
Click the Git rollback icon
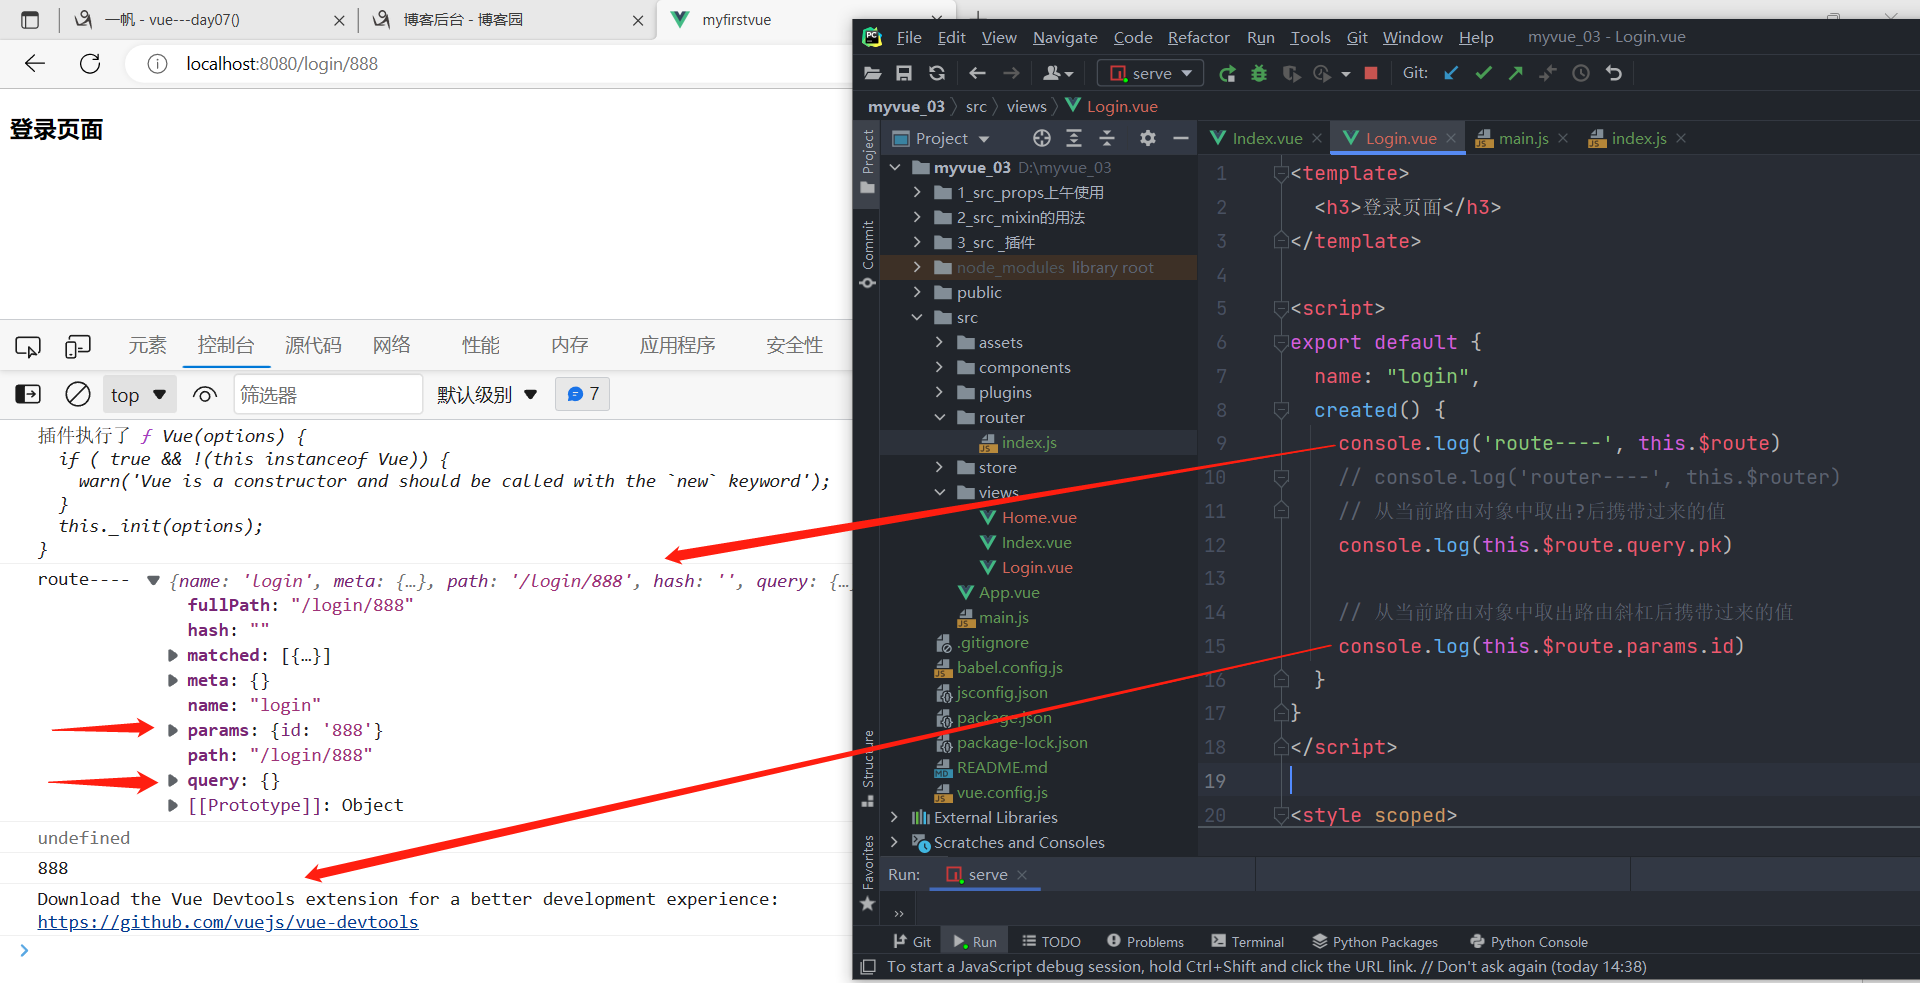[x=1614, y=73]
